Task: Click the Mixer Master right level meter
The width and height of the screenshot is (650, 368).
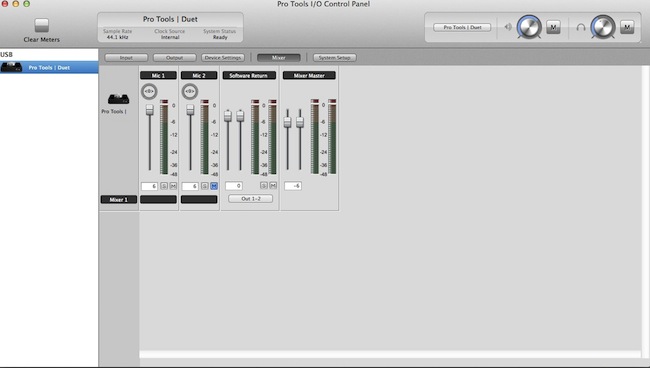Action: pos(332,137)
